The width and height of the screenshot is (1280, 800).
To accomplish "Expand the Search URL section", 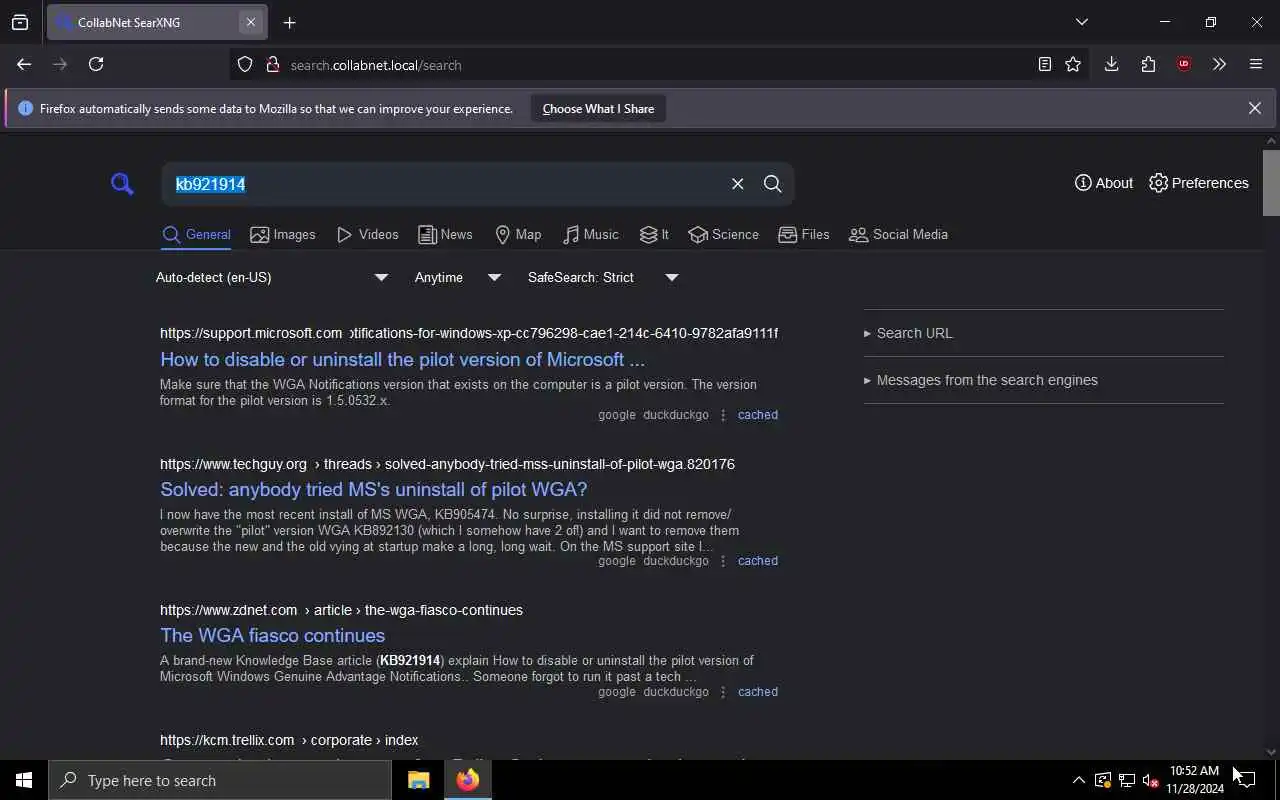I will pyautogui.click(x=908, y=333).
